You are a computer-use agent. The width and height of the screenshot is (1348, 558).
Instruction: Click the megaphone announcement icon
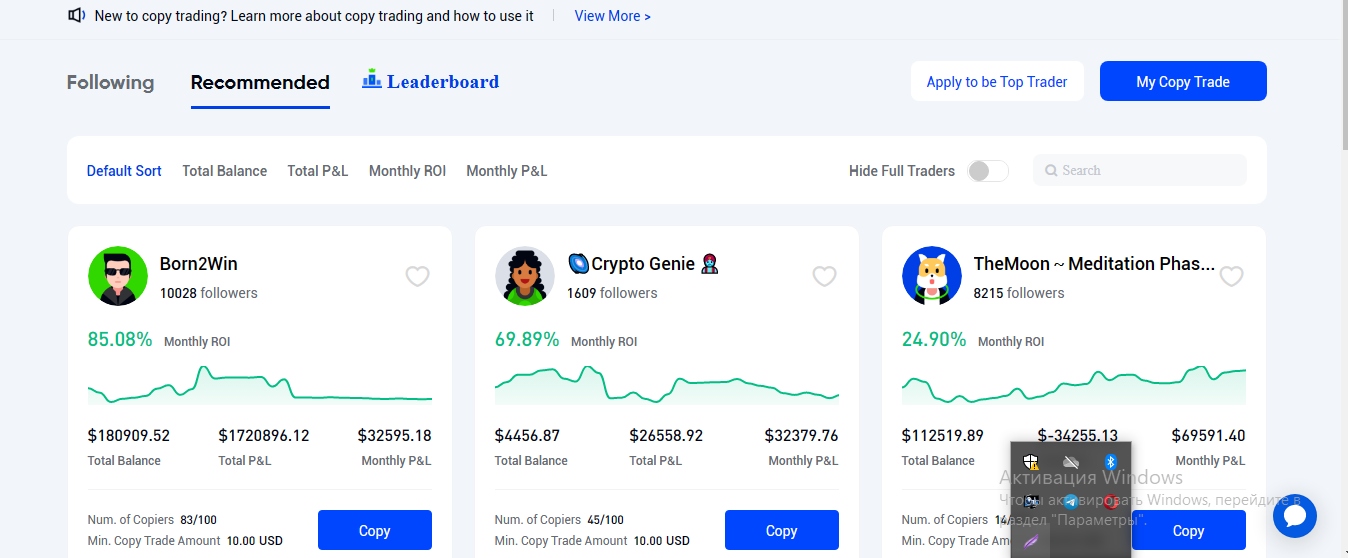click(76, 16)
